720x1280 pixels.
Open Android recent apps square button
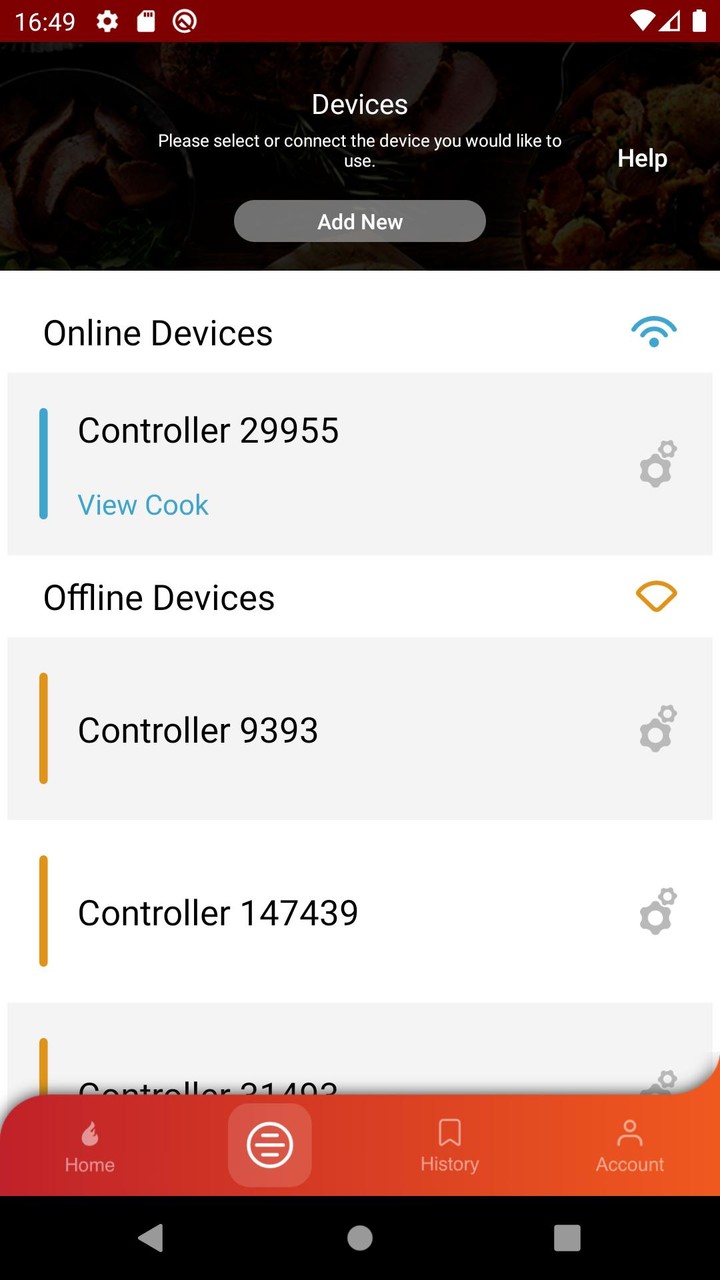tap(567, 1238)
